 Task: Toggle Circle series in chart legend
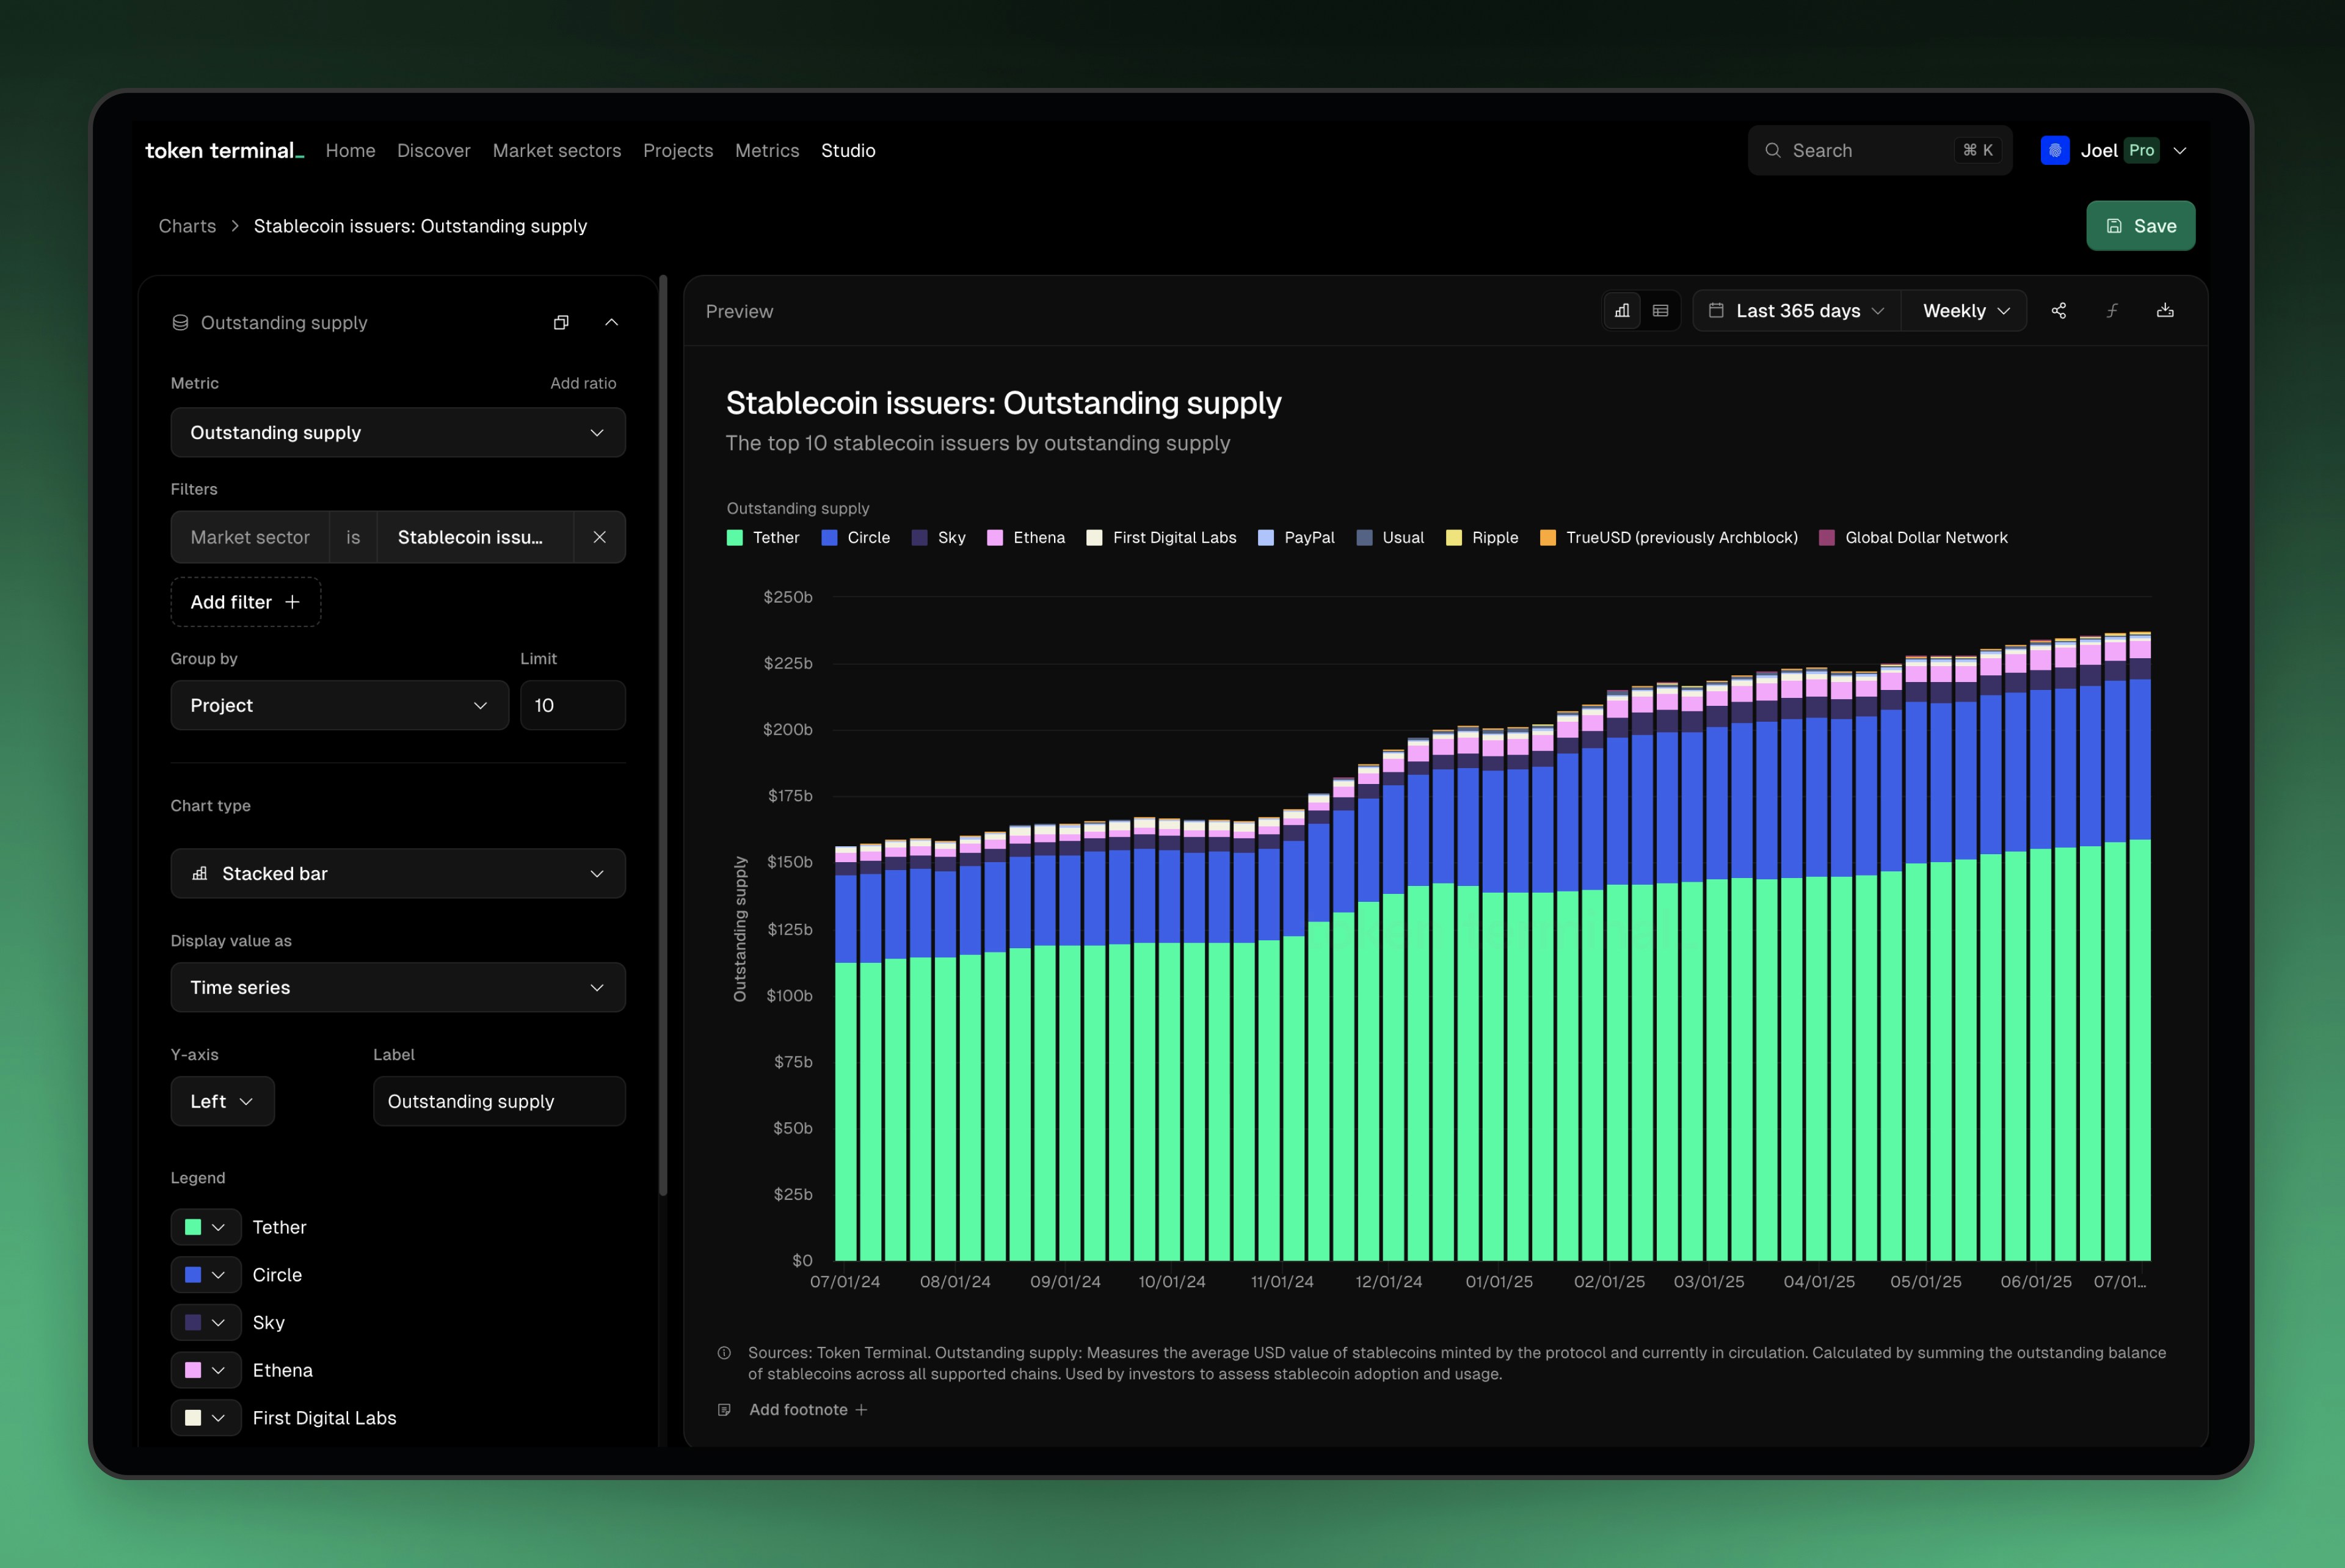855,538
